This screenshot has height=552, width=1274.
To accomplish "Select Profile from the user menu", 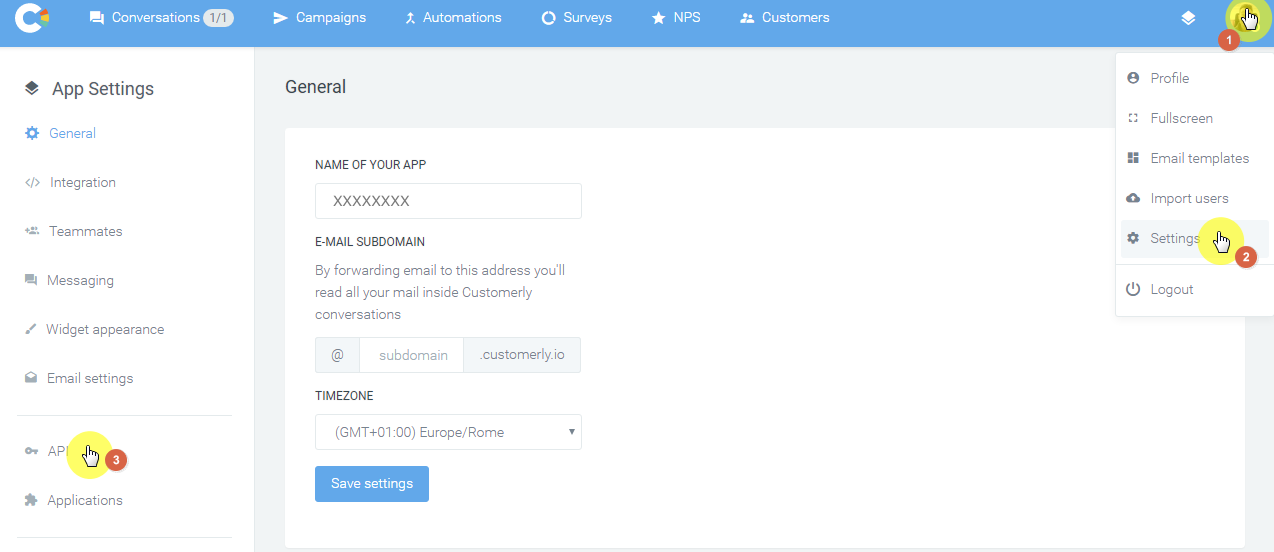I will 1194,78.
